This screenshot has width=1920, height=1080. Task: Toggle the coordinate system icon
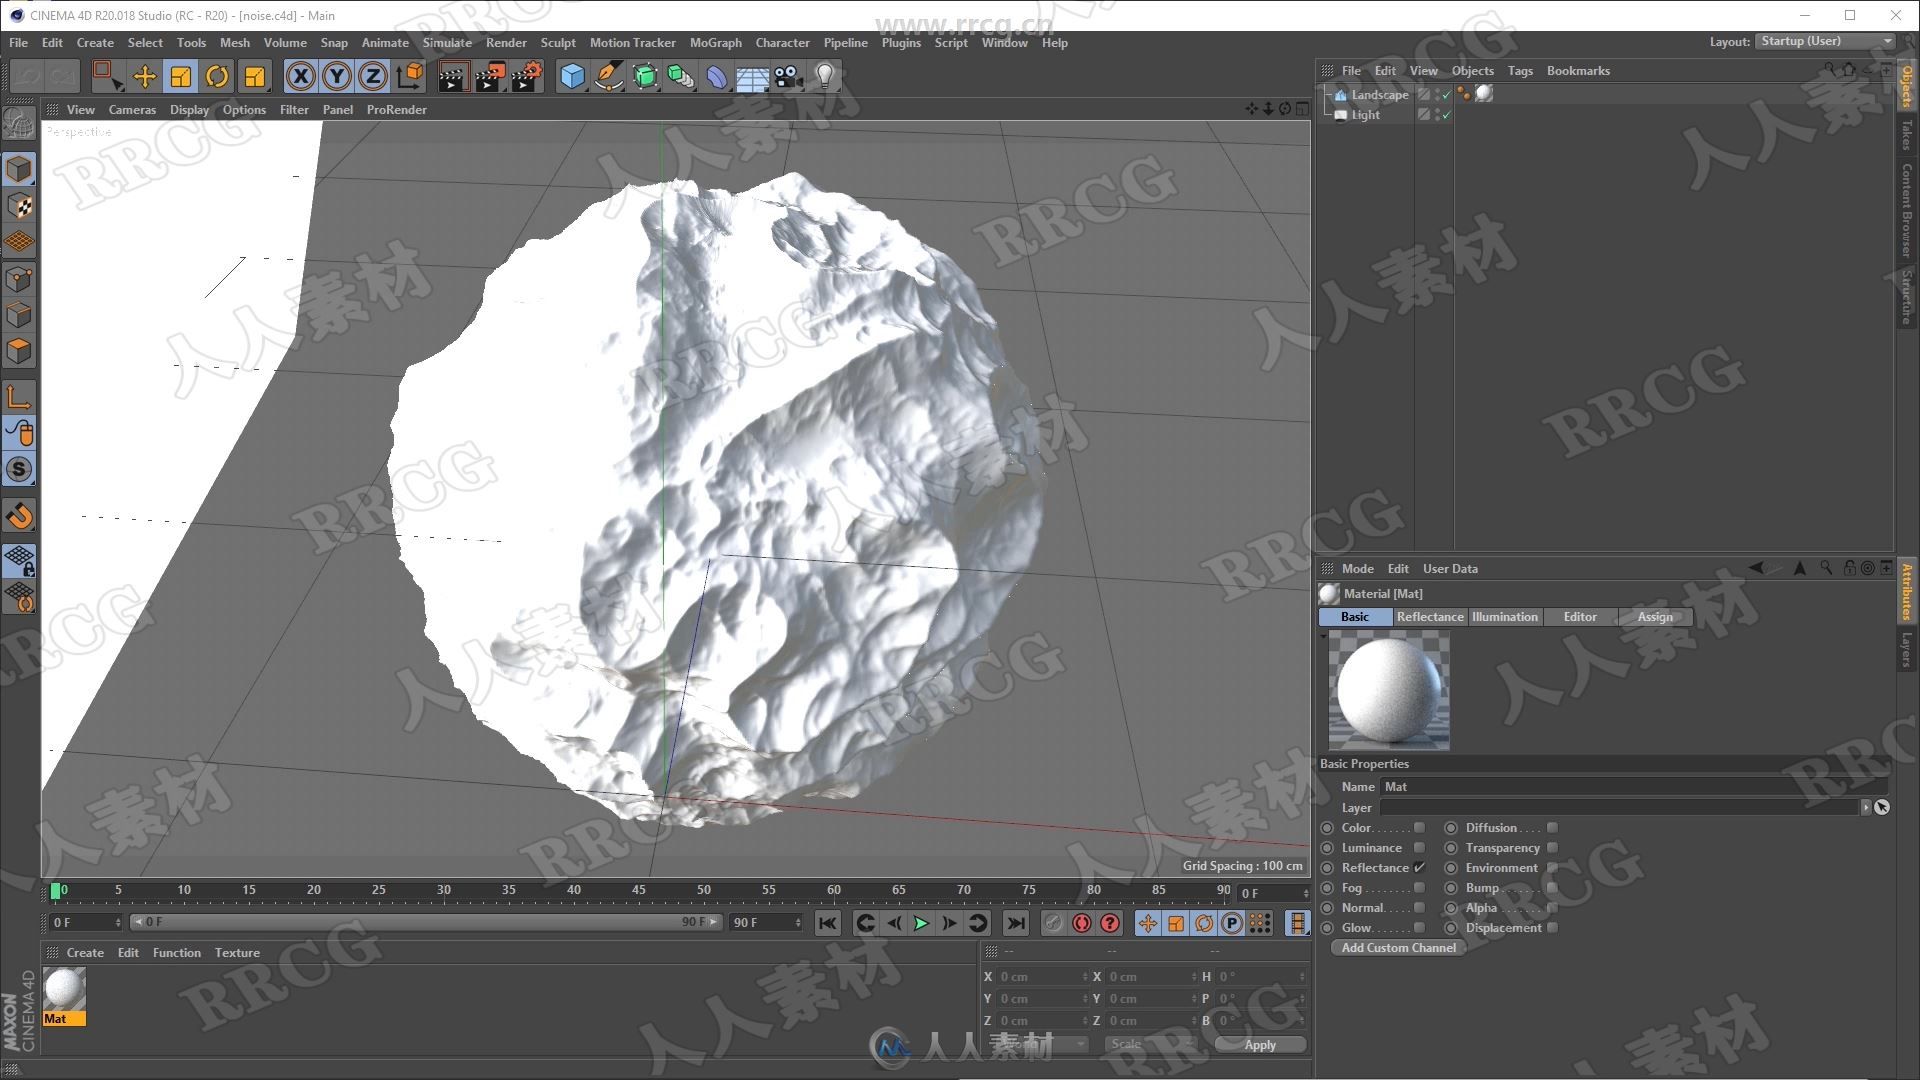click(410, 76)
